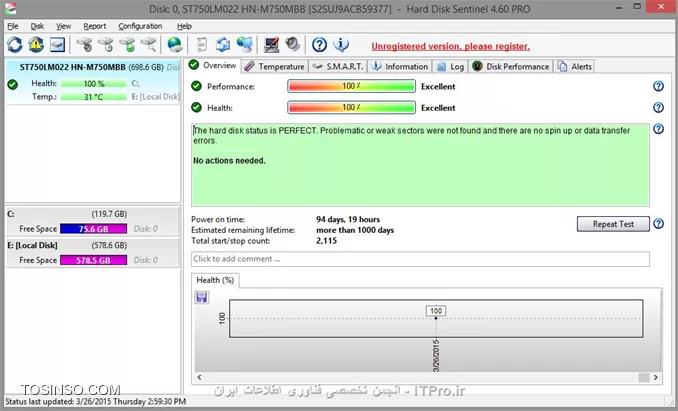Image resolution: width=678 pixels, height=411 pixels.
Task: Switch to the Temperature tab
Action: [275, 67]
